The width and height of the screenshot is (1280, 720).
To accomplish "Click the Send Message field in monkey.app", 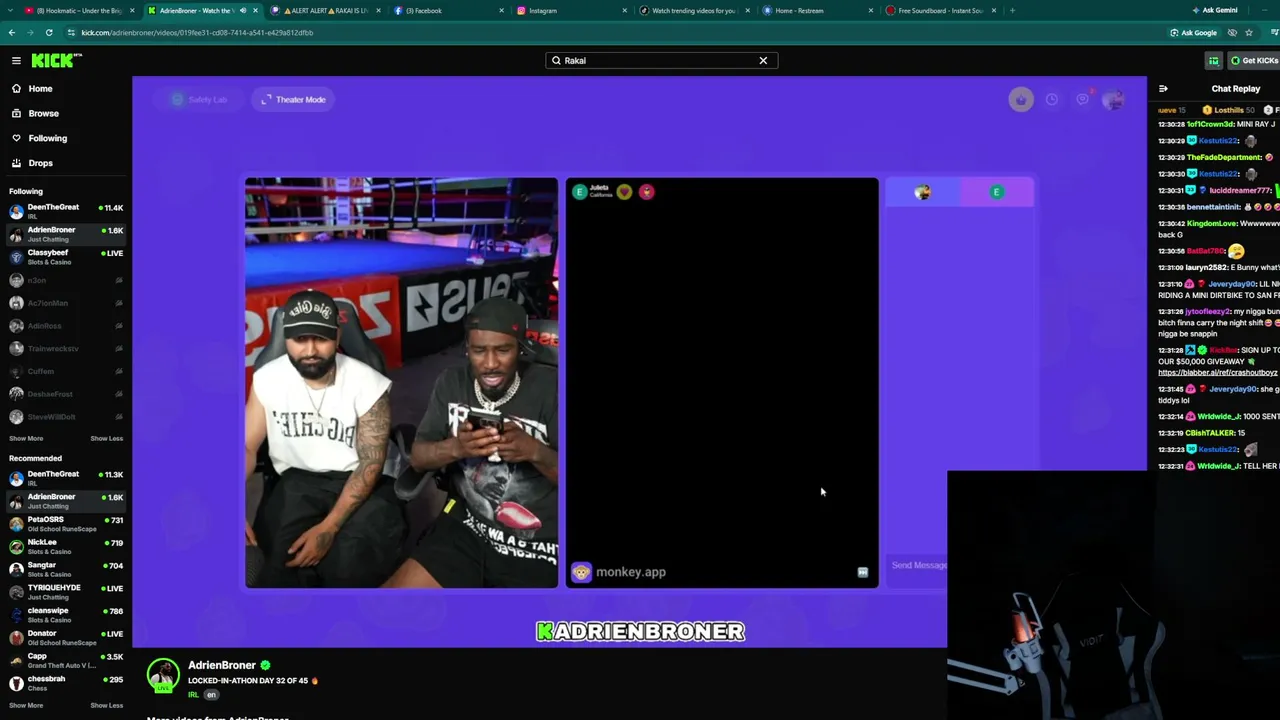I will click(x=918, y=565).
